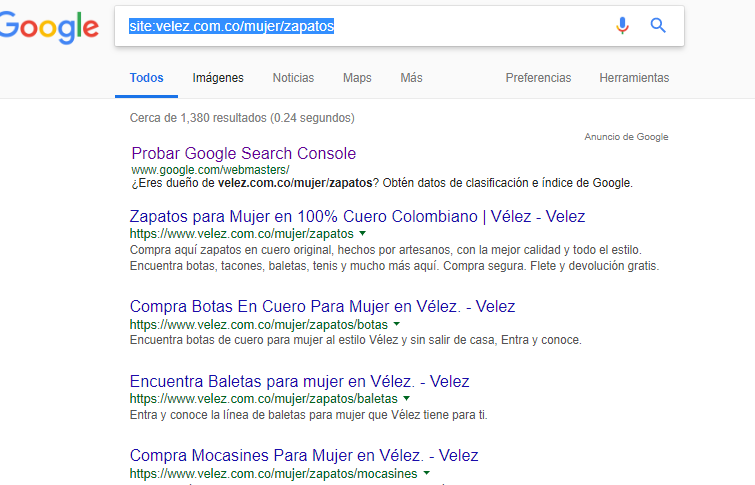
Task: Select the Todos tab
Action: point(146,78)
